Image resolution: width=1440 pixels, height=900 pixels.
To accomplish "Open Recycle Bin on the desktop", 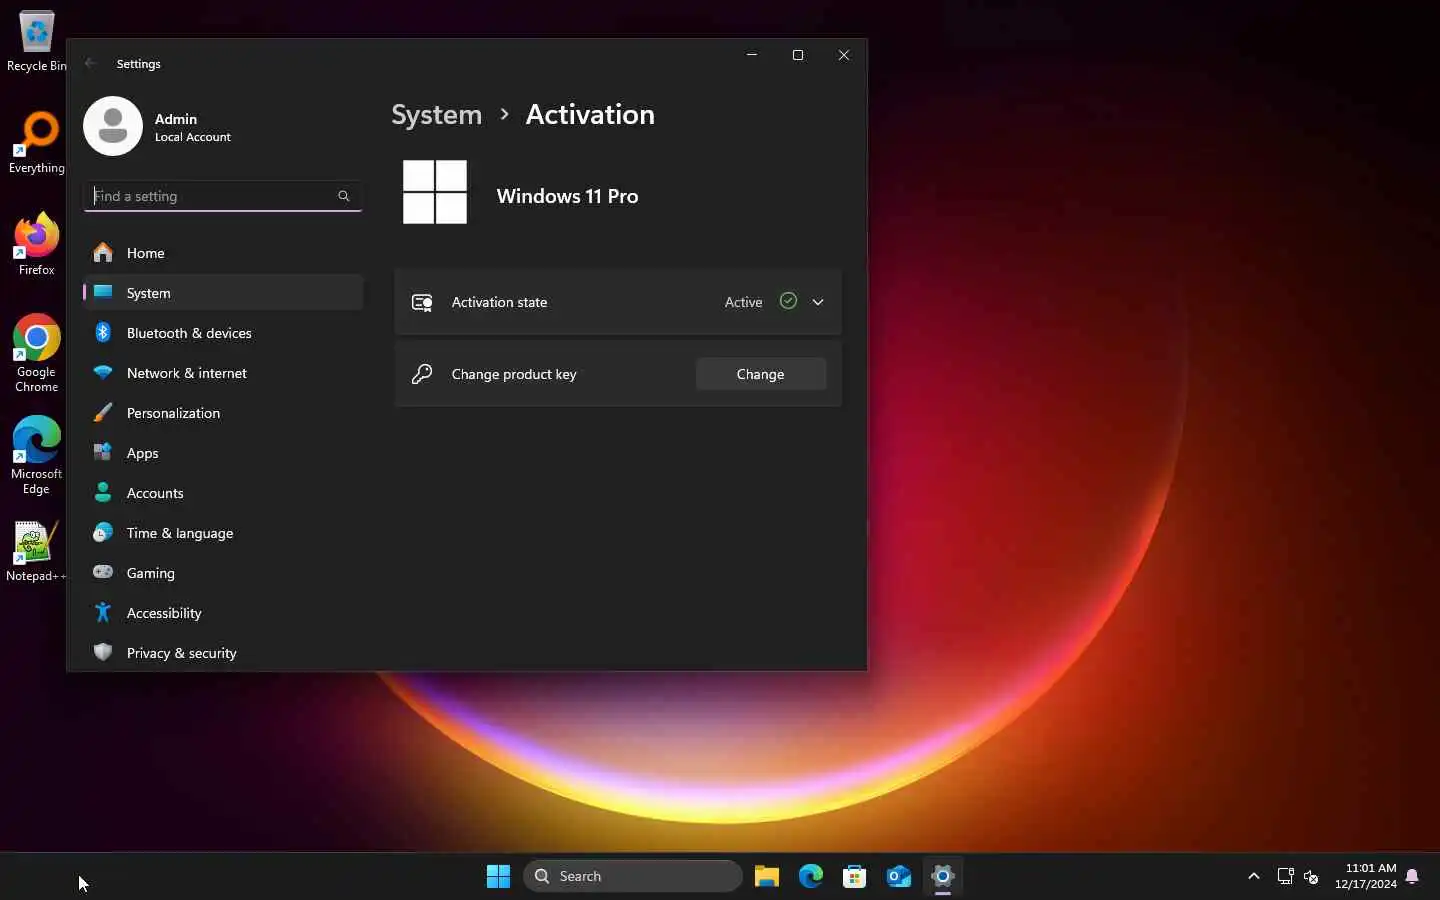I will tap(37, 42).
